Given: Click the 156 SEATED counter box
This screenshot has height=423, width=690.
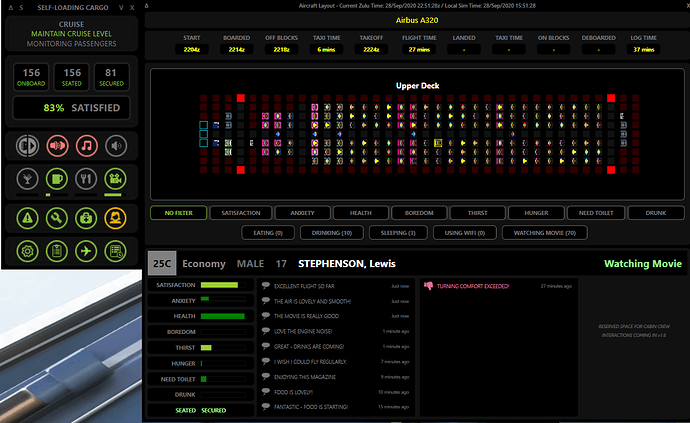Looking at the screenshot, I should (x=72, y=77).
